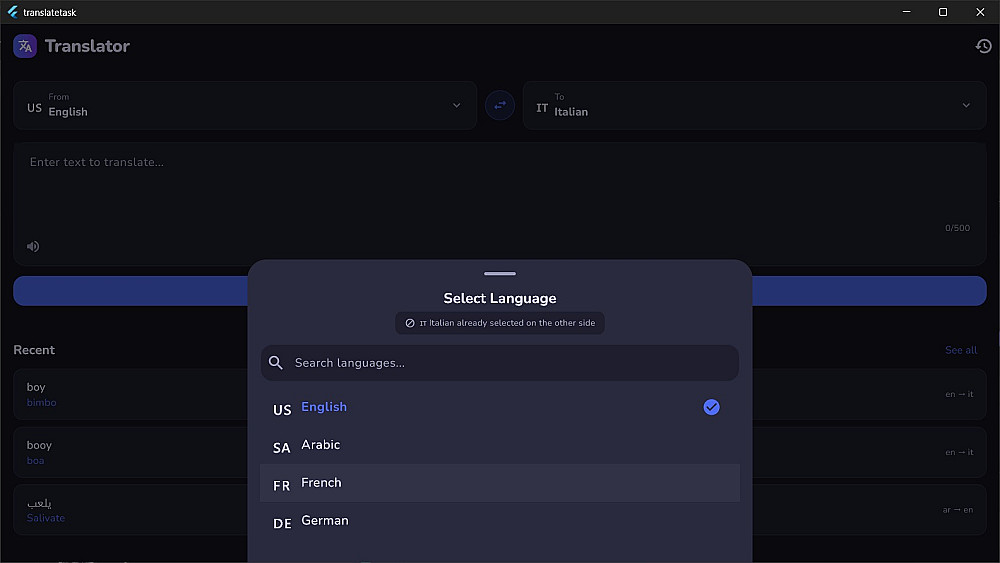
Task: Click the Italian already selected notice
Action: [499, 323]
